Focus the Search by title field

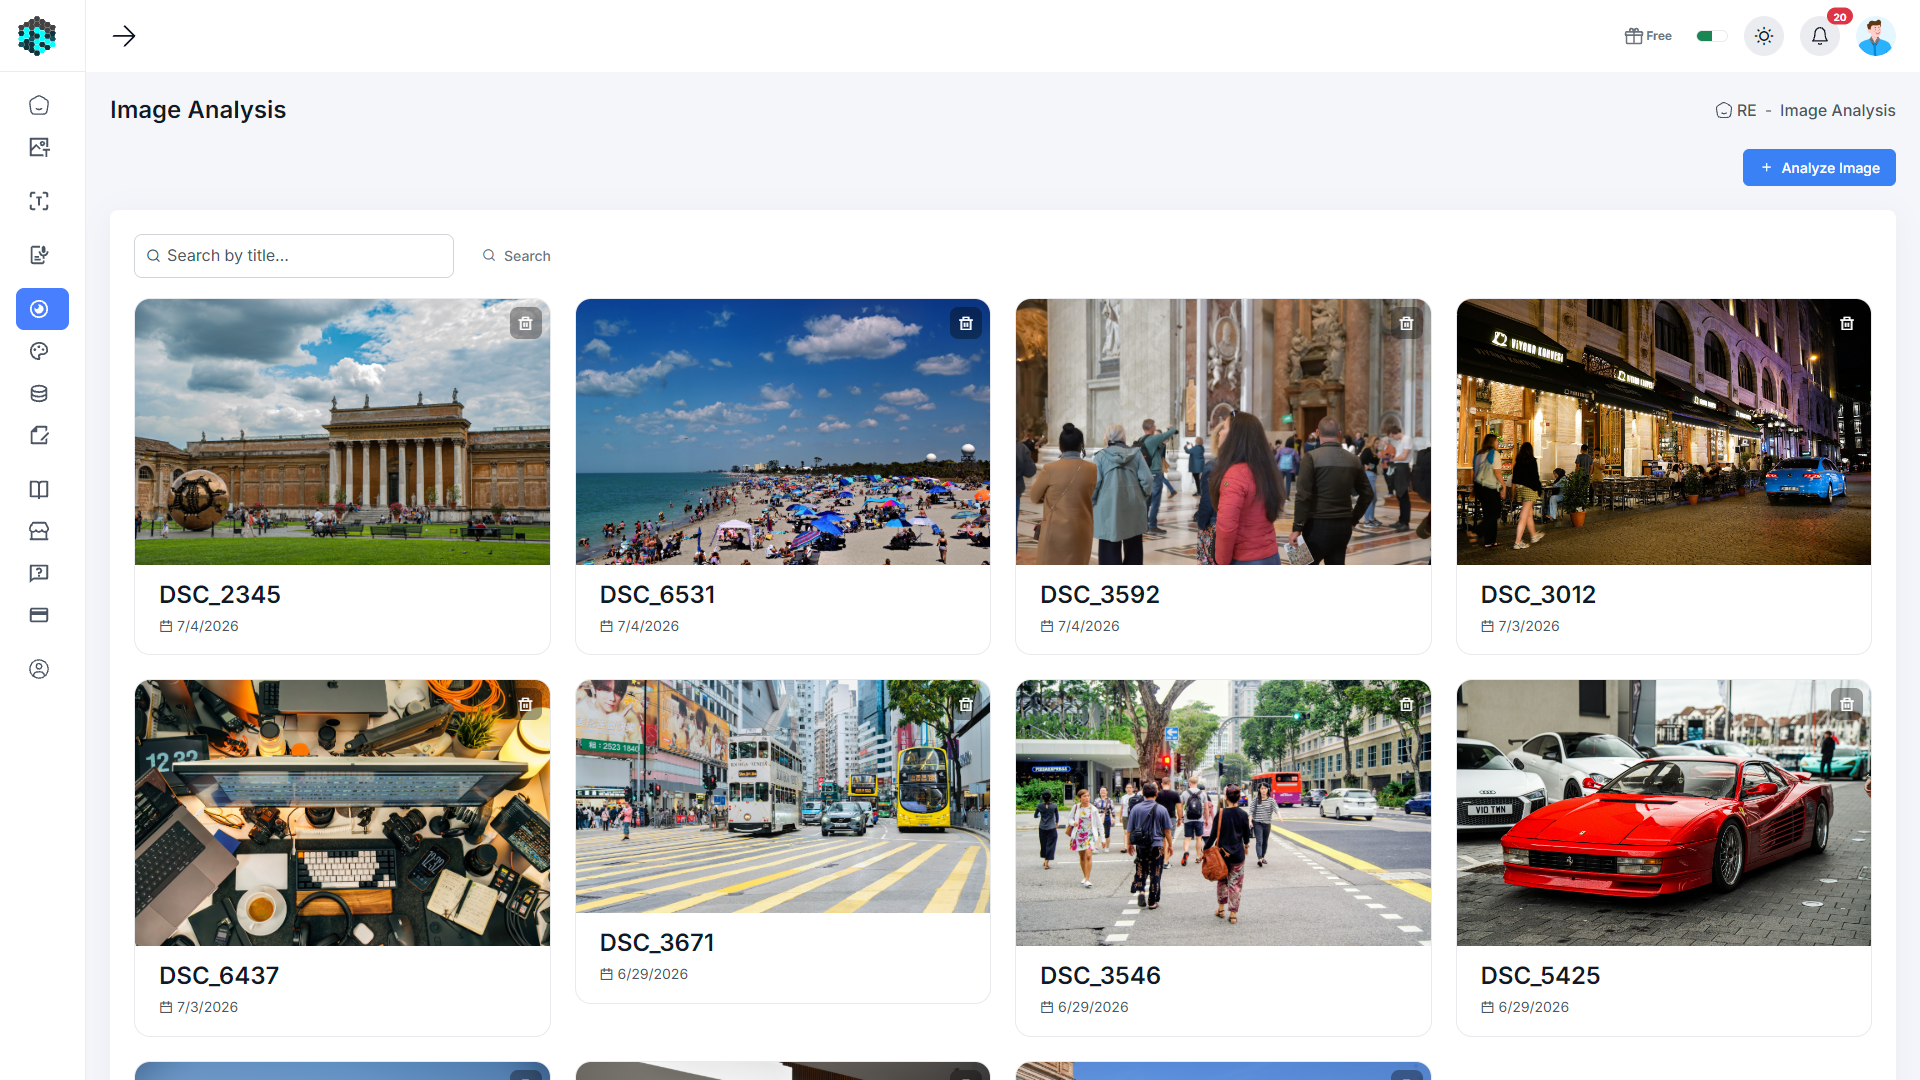[x=294, y=256]
